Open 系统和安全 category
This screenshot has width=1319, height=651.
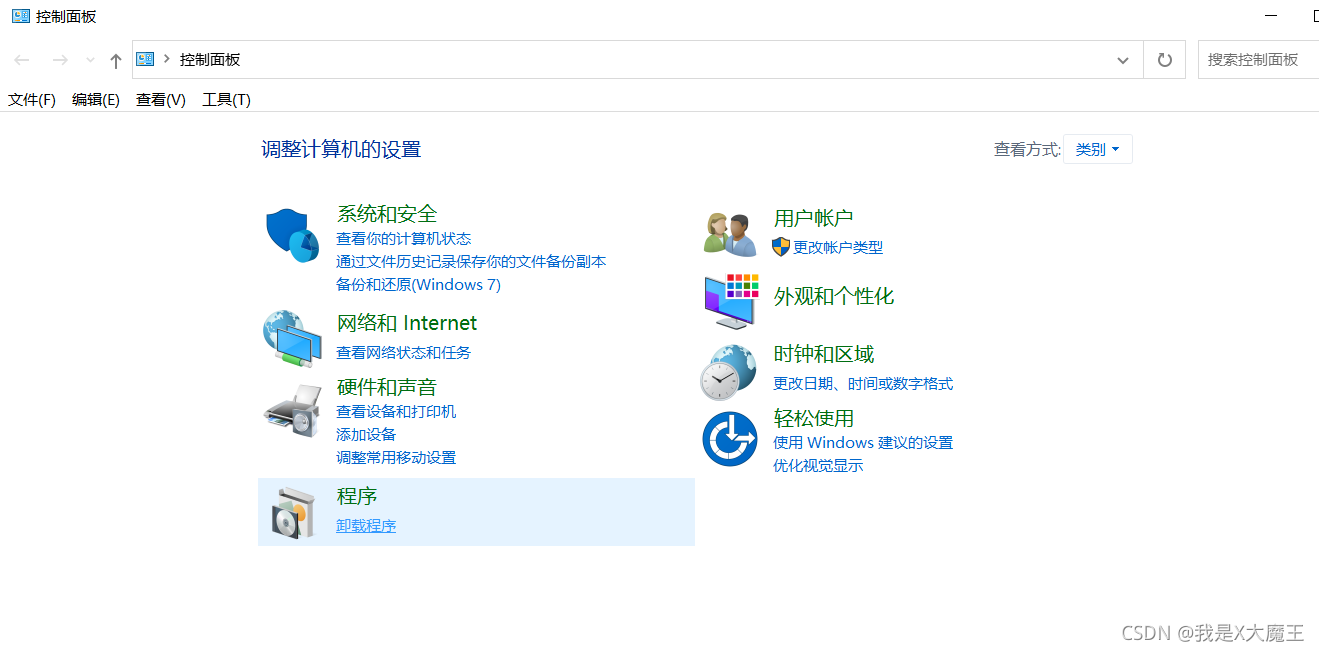coord(387,213)
